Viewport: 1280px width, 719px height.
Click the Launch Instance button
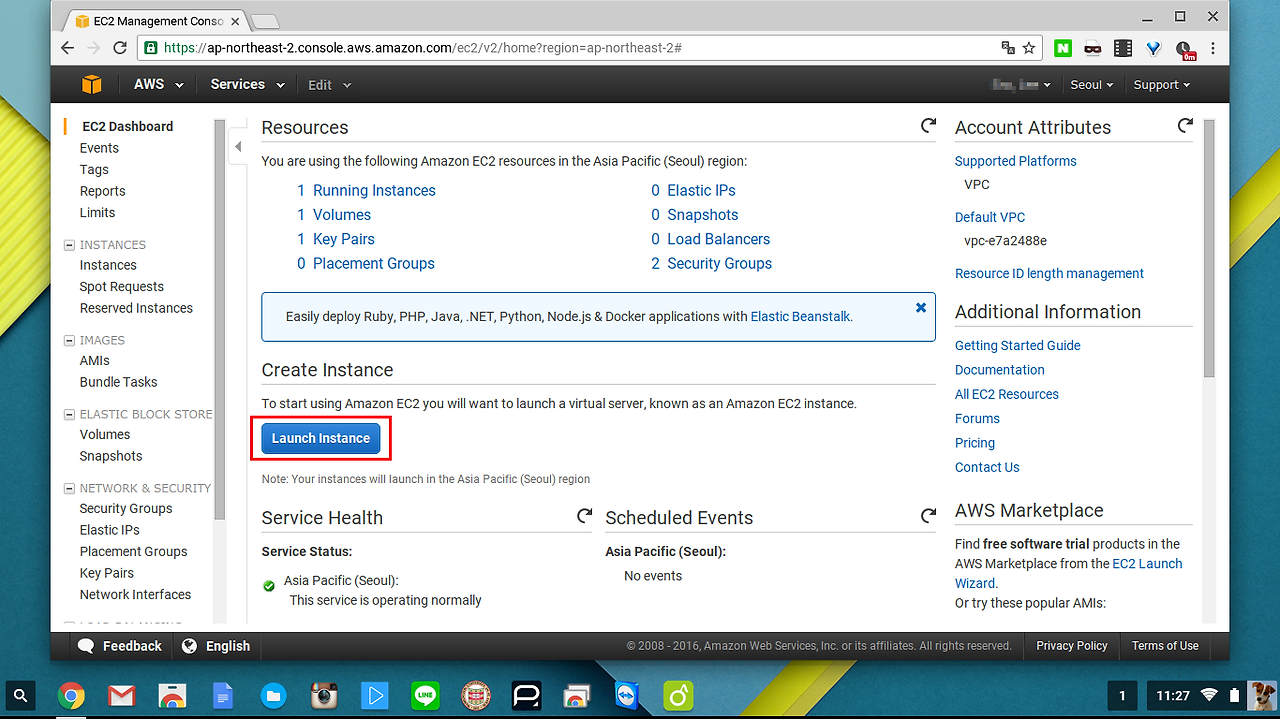(x=321, y=439)
